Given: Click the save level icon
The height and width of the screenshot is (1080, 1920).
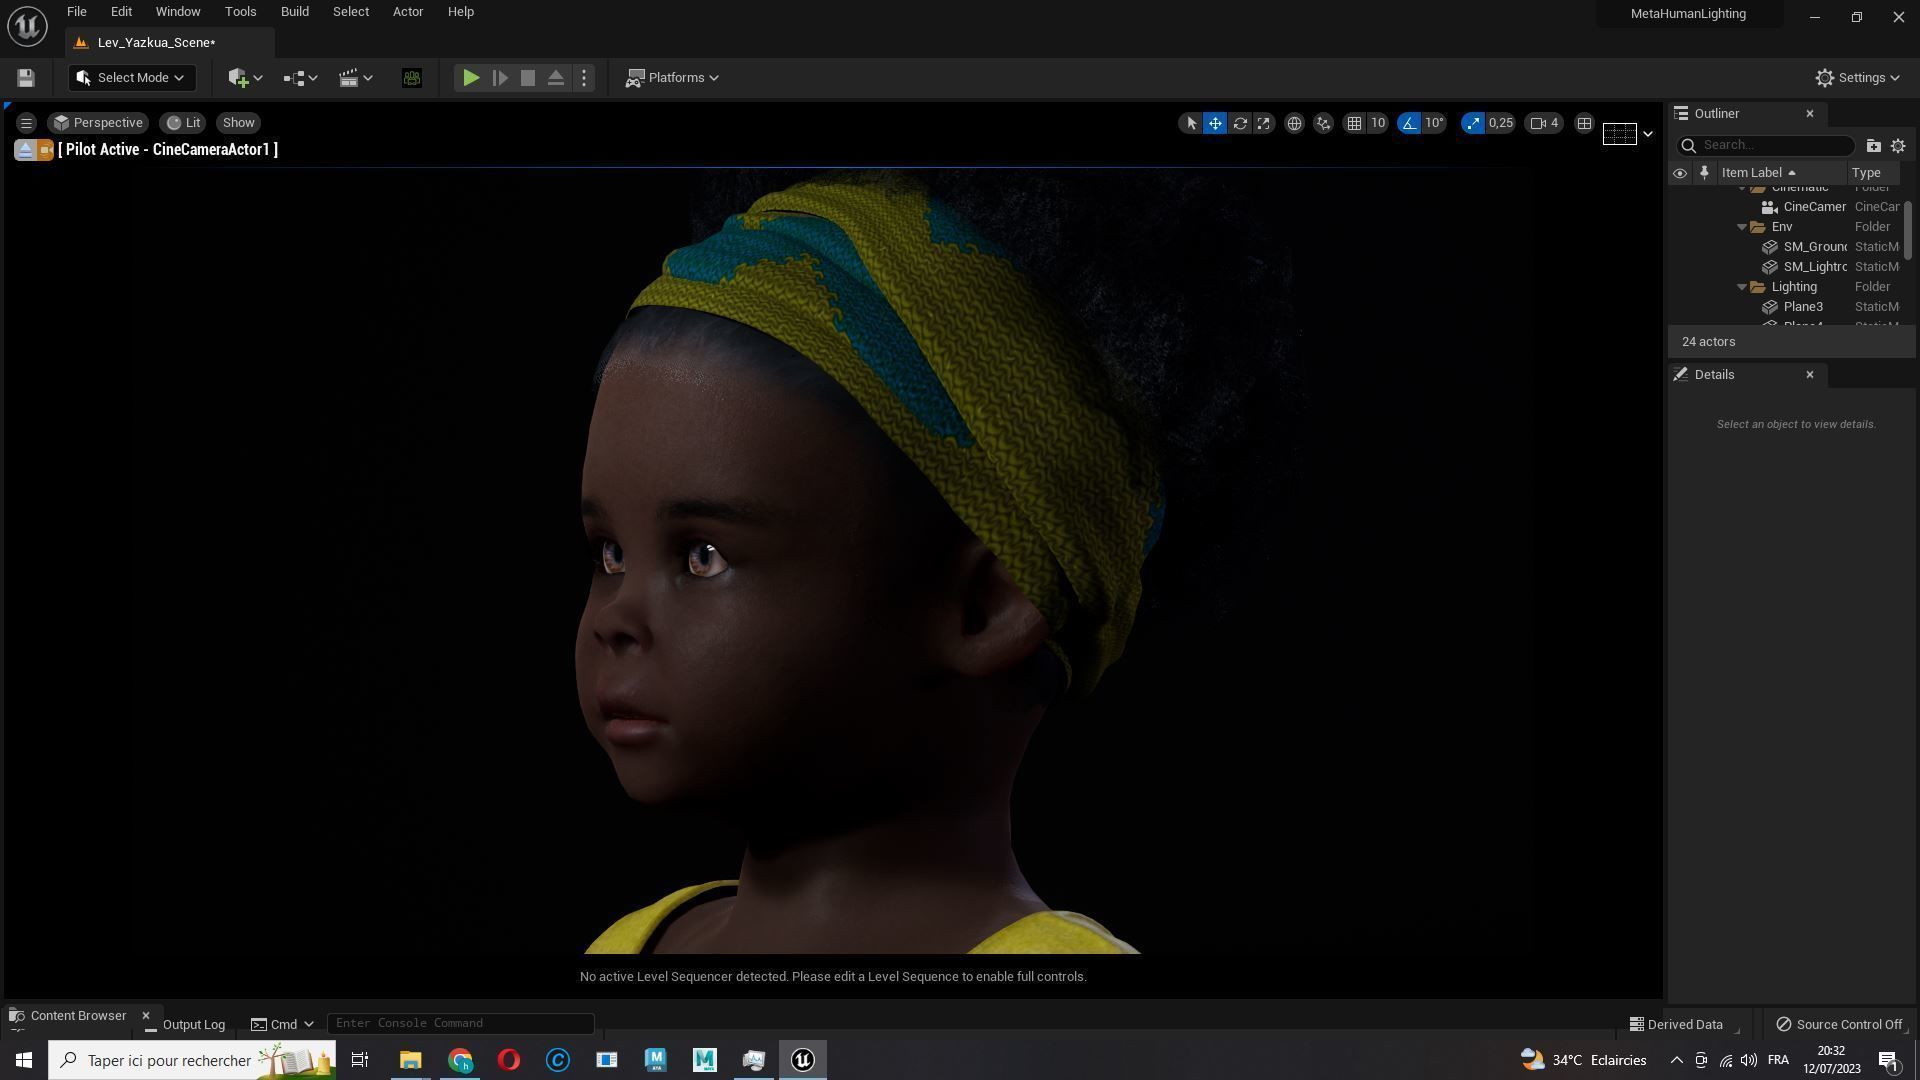Looking at the screenshot, I should [26, 78].
